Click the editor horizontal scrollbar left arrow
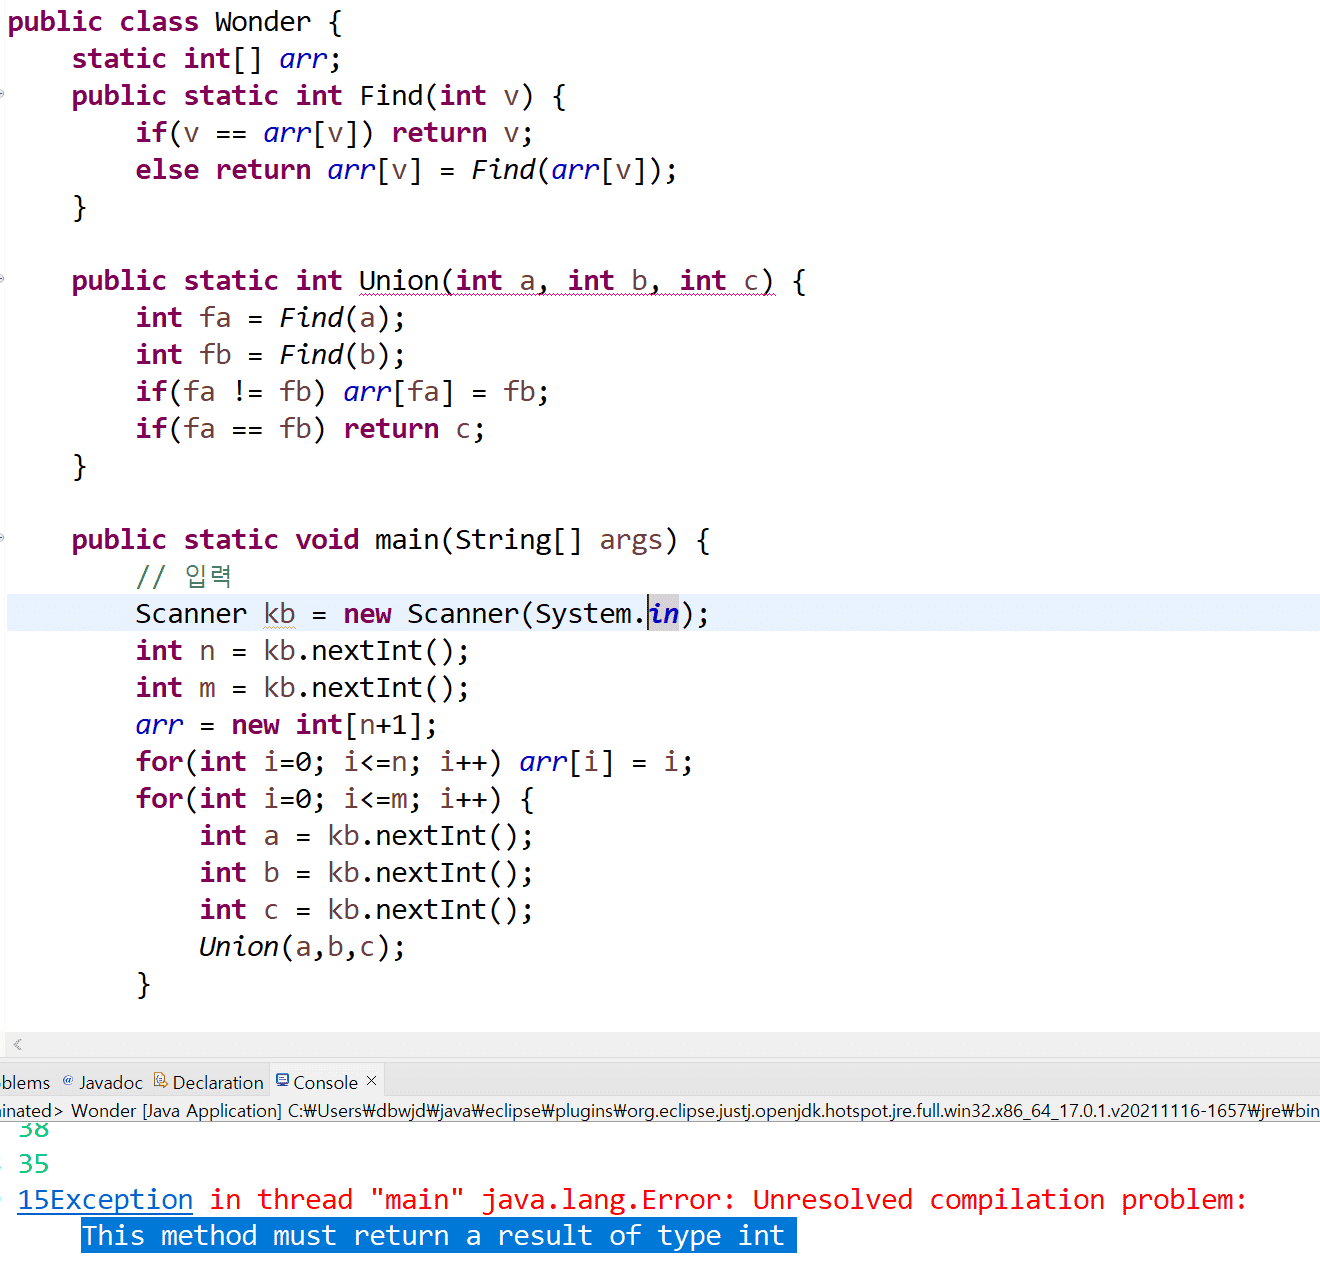Screen dimensions: 1320x1274 (17, 1045)
